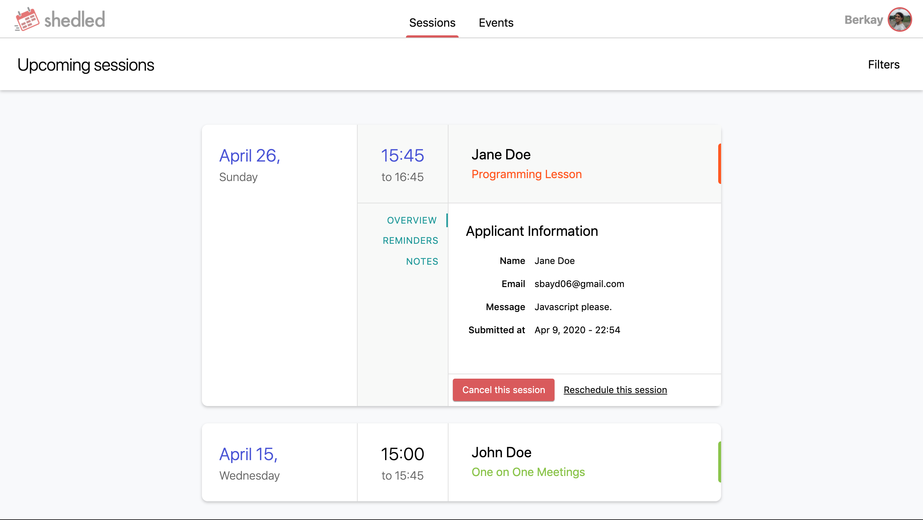This screenshot has height=520, width=923.
Task: Click the shedled calendar logo icon
Action: coord(26,19)
